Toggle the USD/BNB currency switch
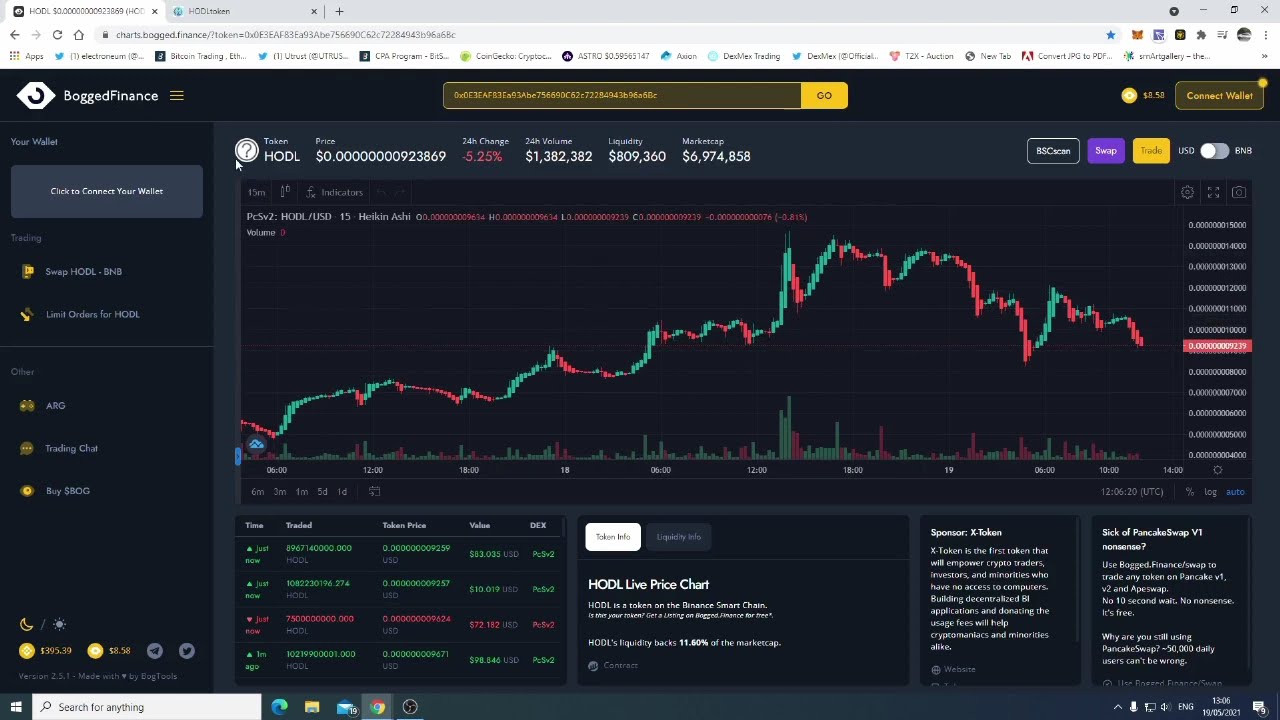This screenshot has height=720, width=1280. pyautogui.click(x=1214, y=151)
